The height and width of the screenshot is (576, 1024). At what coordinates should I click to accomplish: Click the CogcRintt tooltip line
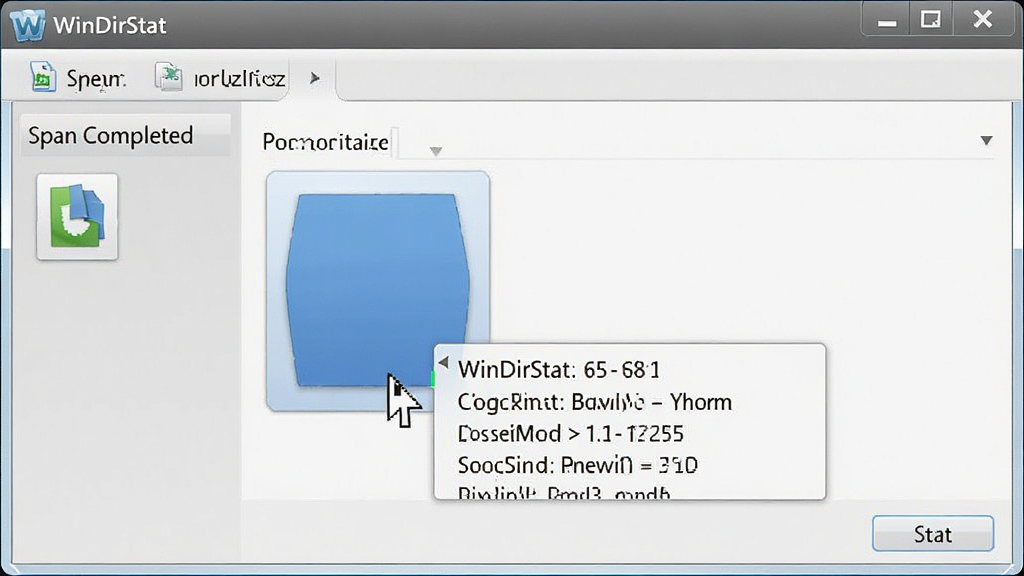click(594, 402)
